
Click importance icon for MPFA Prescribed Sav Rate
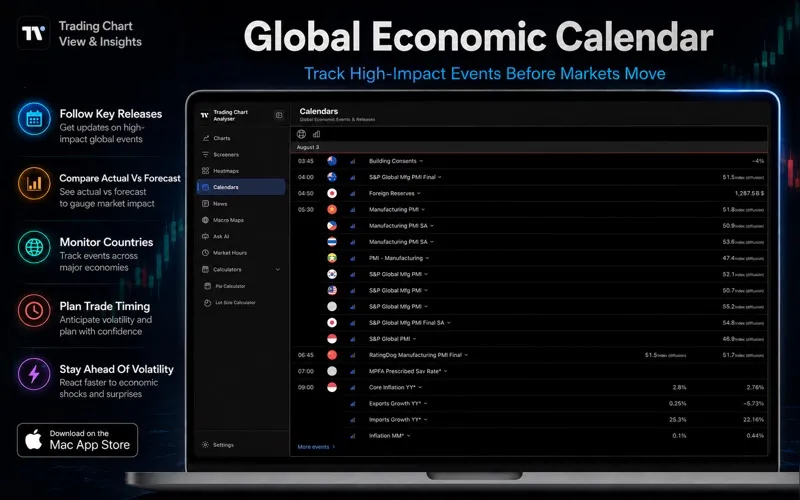(x=353, y=371)
